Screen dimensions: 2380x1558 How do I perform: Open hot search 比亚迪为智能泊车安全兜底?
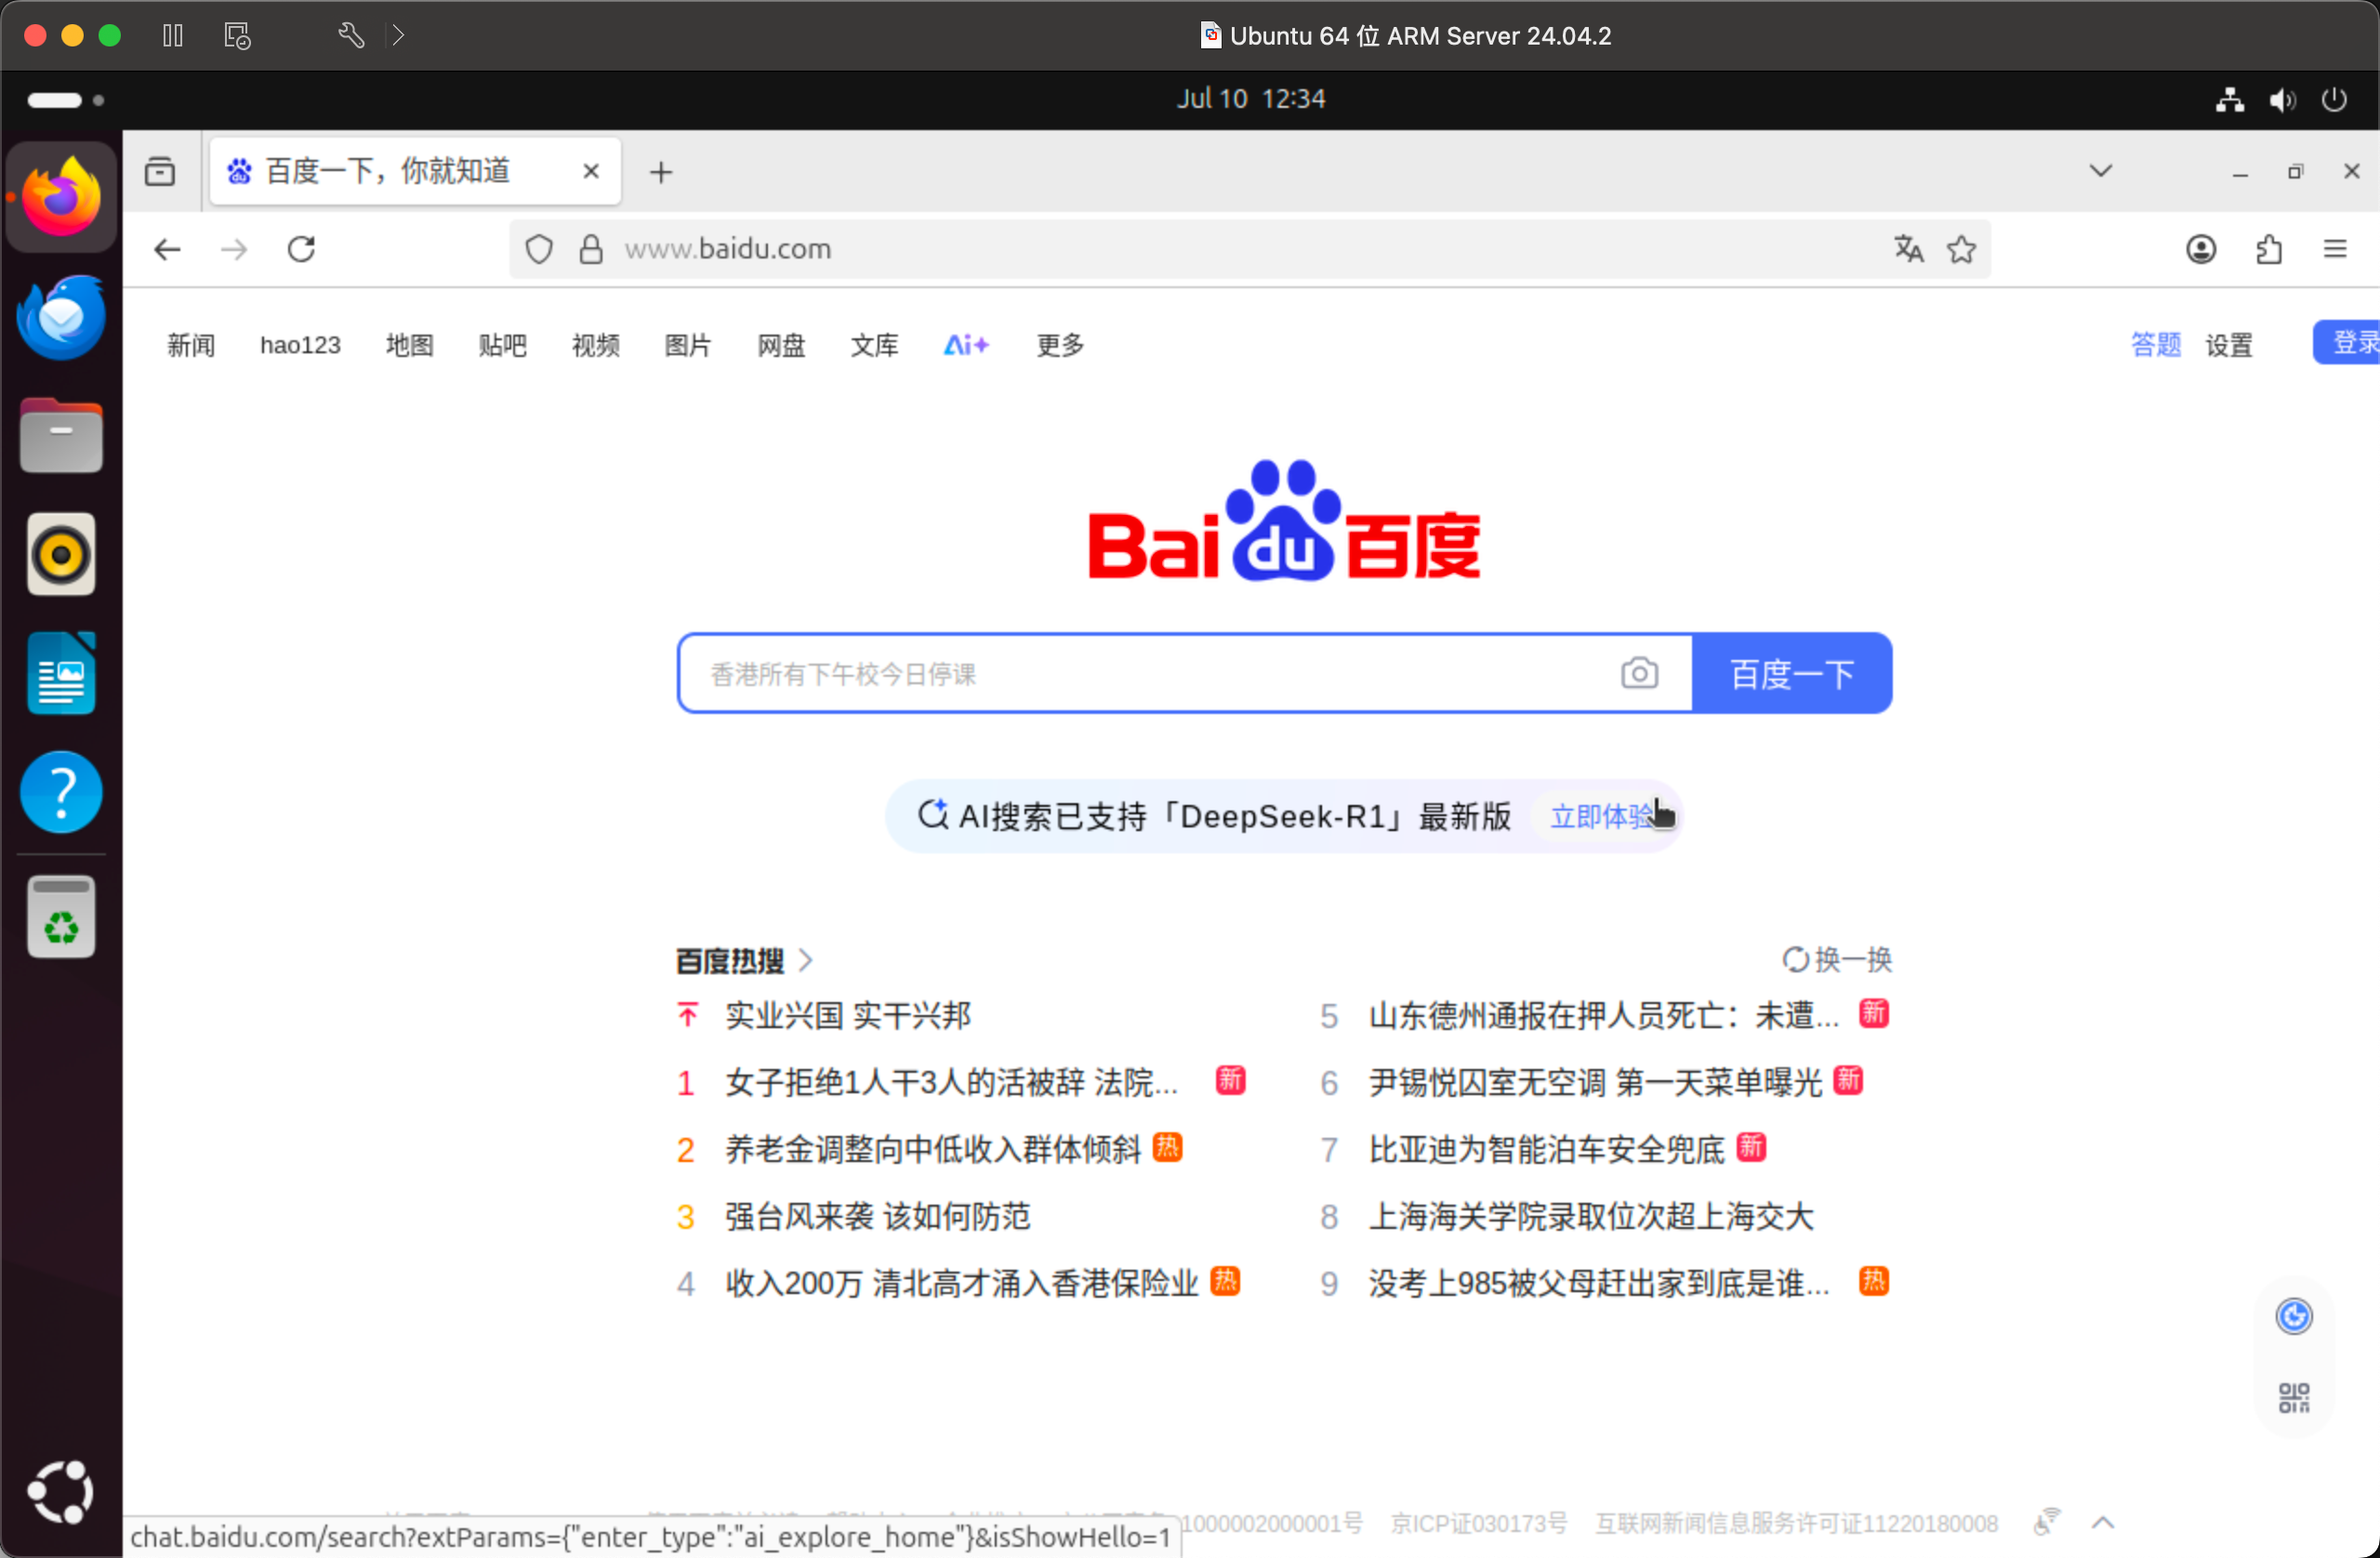coord(1546,1149)
